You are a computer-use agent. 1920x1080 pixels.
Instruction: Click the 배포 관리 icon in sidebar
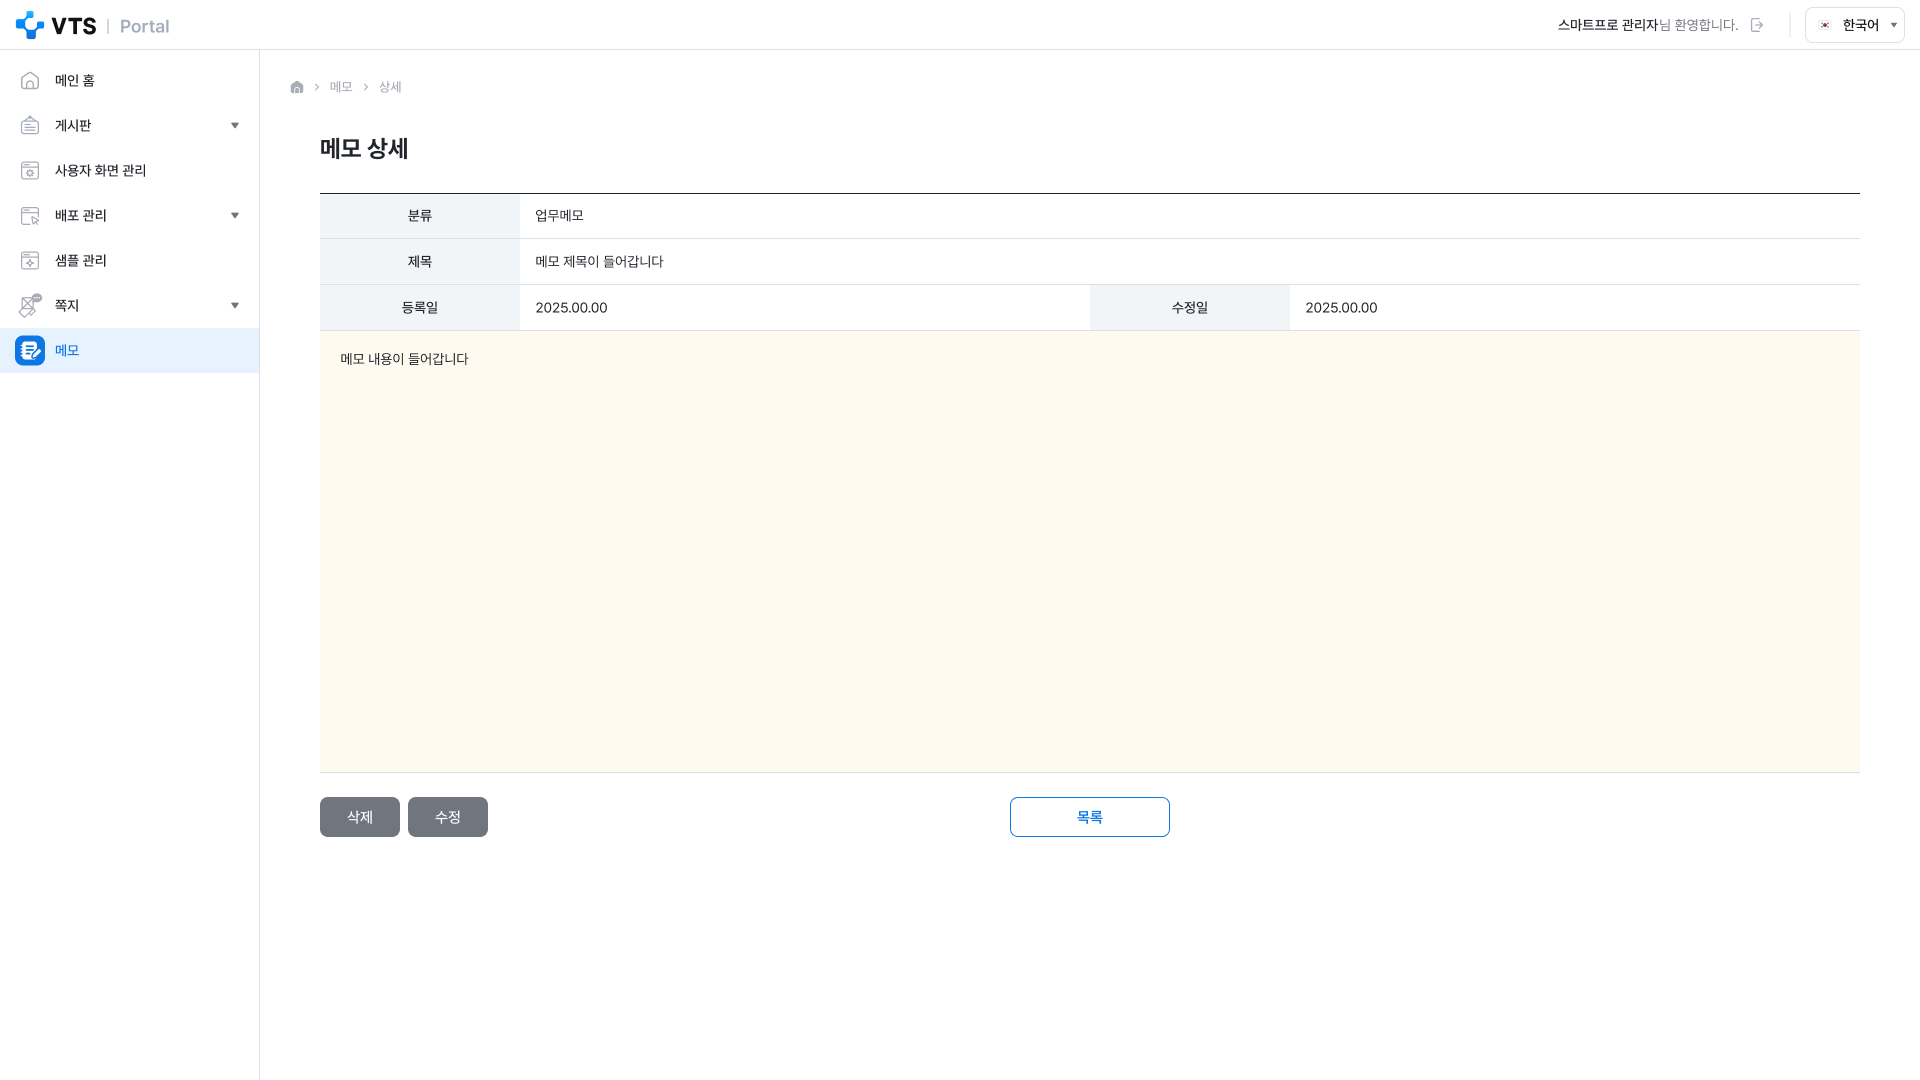point(30,215)
